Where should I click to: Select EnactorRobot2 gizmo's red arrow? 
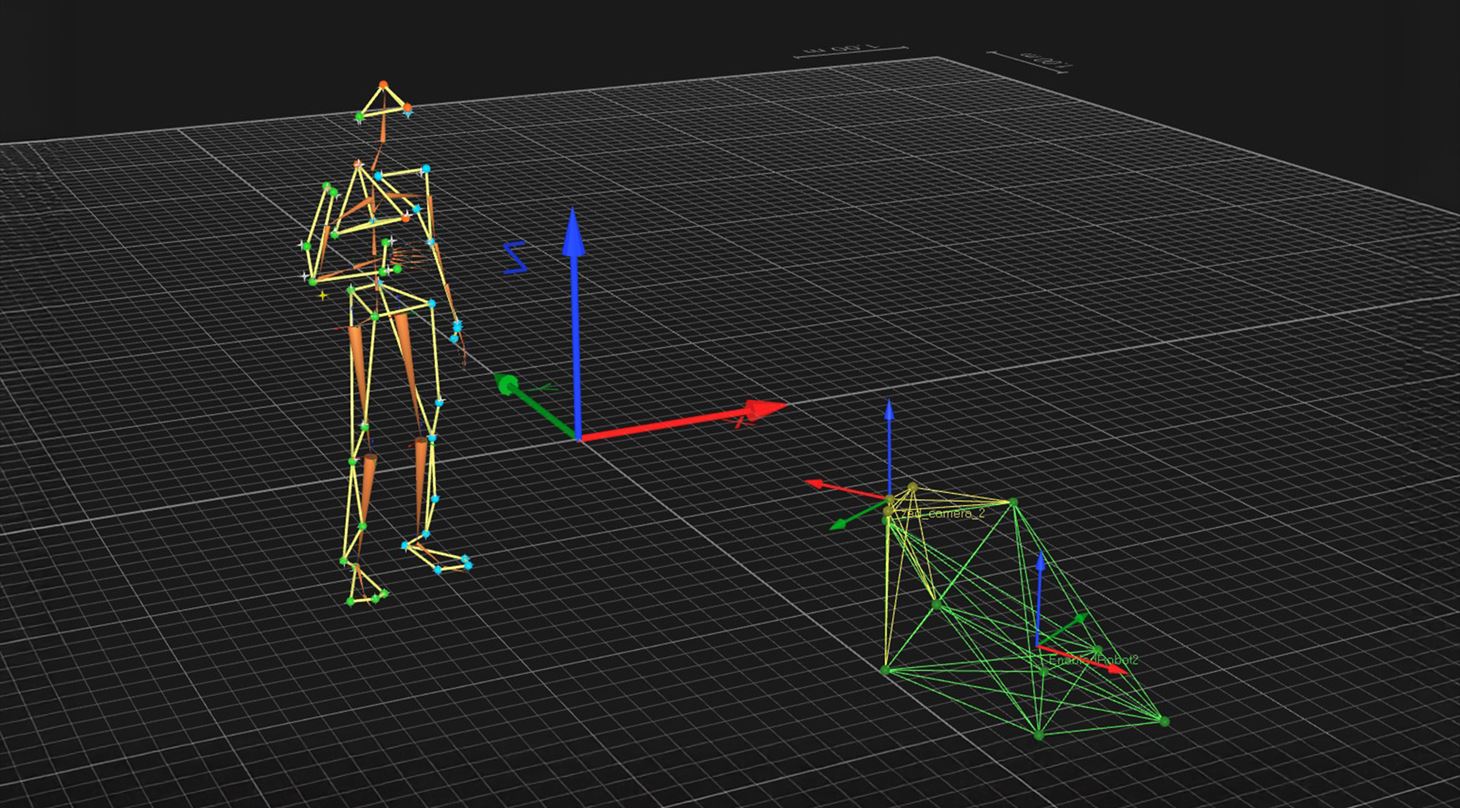(x=1084, y=660)
